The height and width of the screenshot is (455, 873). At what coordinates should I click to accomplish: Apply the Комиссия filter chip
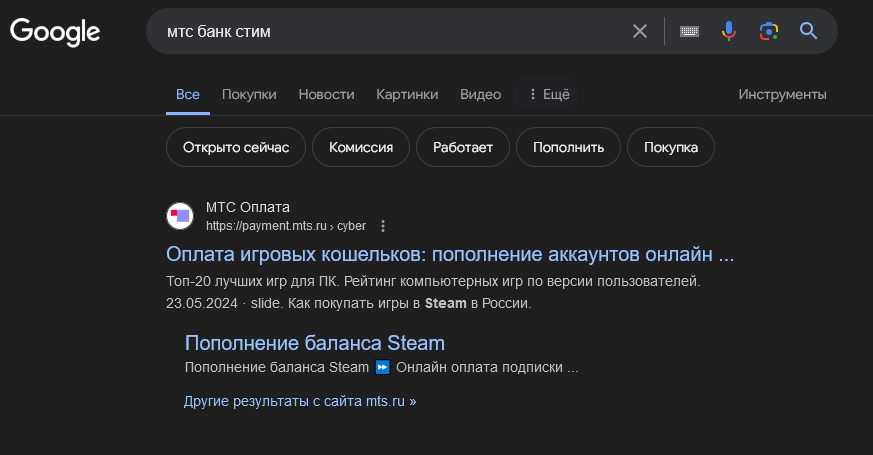361,147
